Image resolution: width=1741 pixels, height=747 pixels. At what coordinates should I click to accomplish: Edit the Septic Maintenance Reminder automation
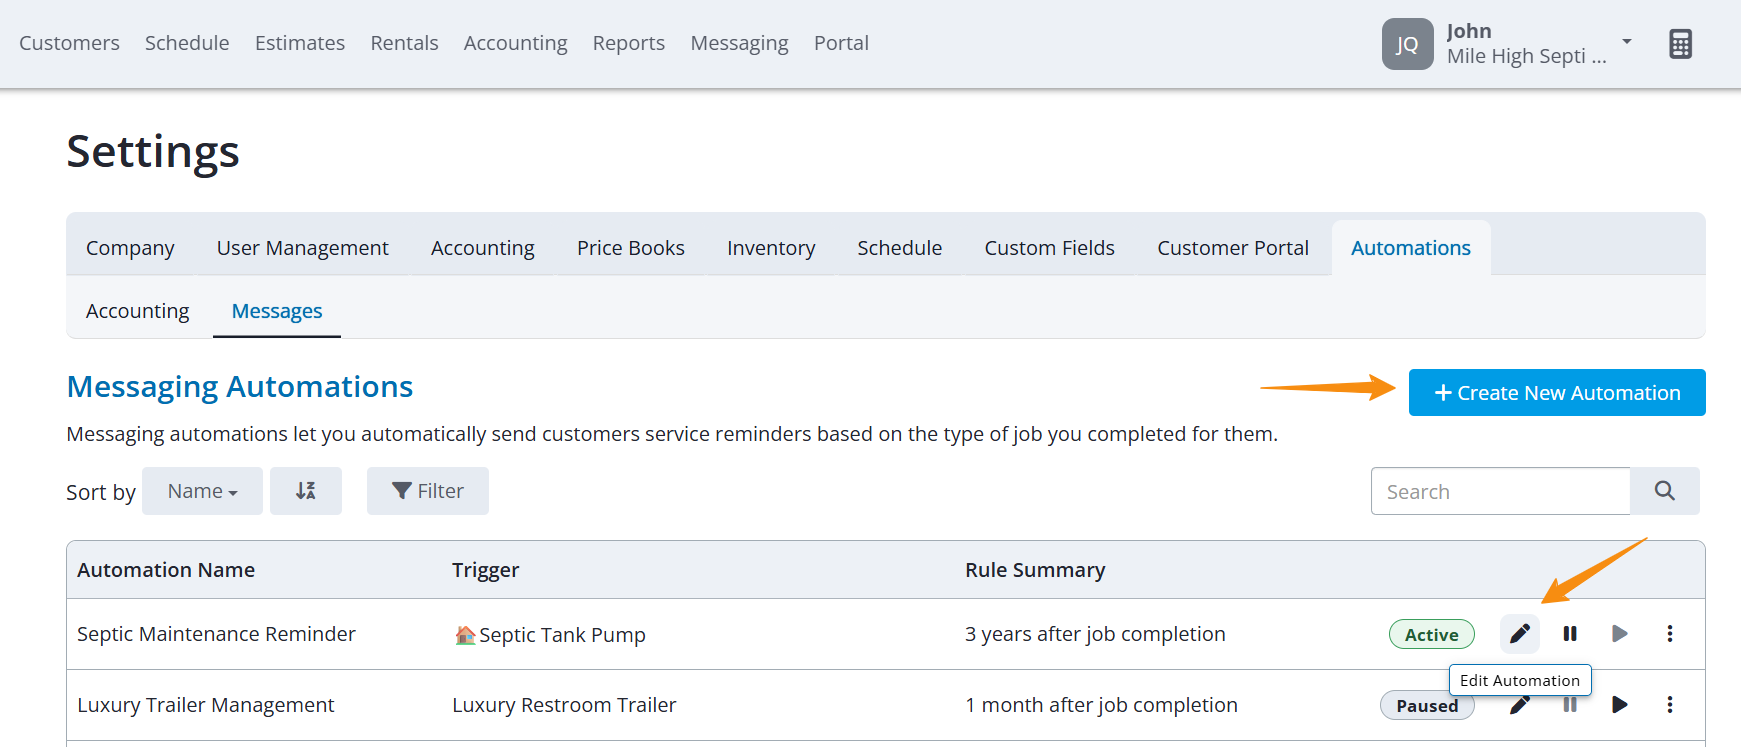click(x=1520, y=634)
